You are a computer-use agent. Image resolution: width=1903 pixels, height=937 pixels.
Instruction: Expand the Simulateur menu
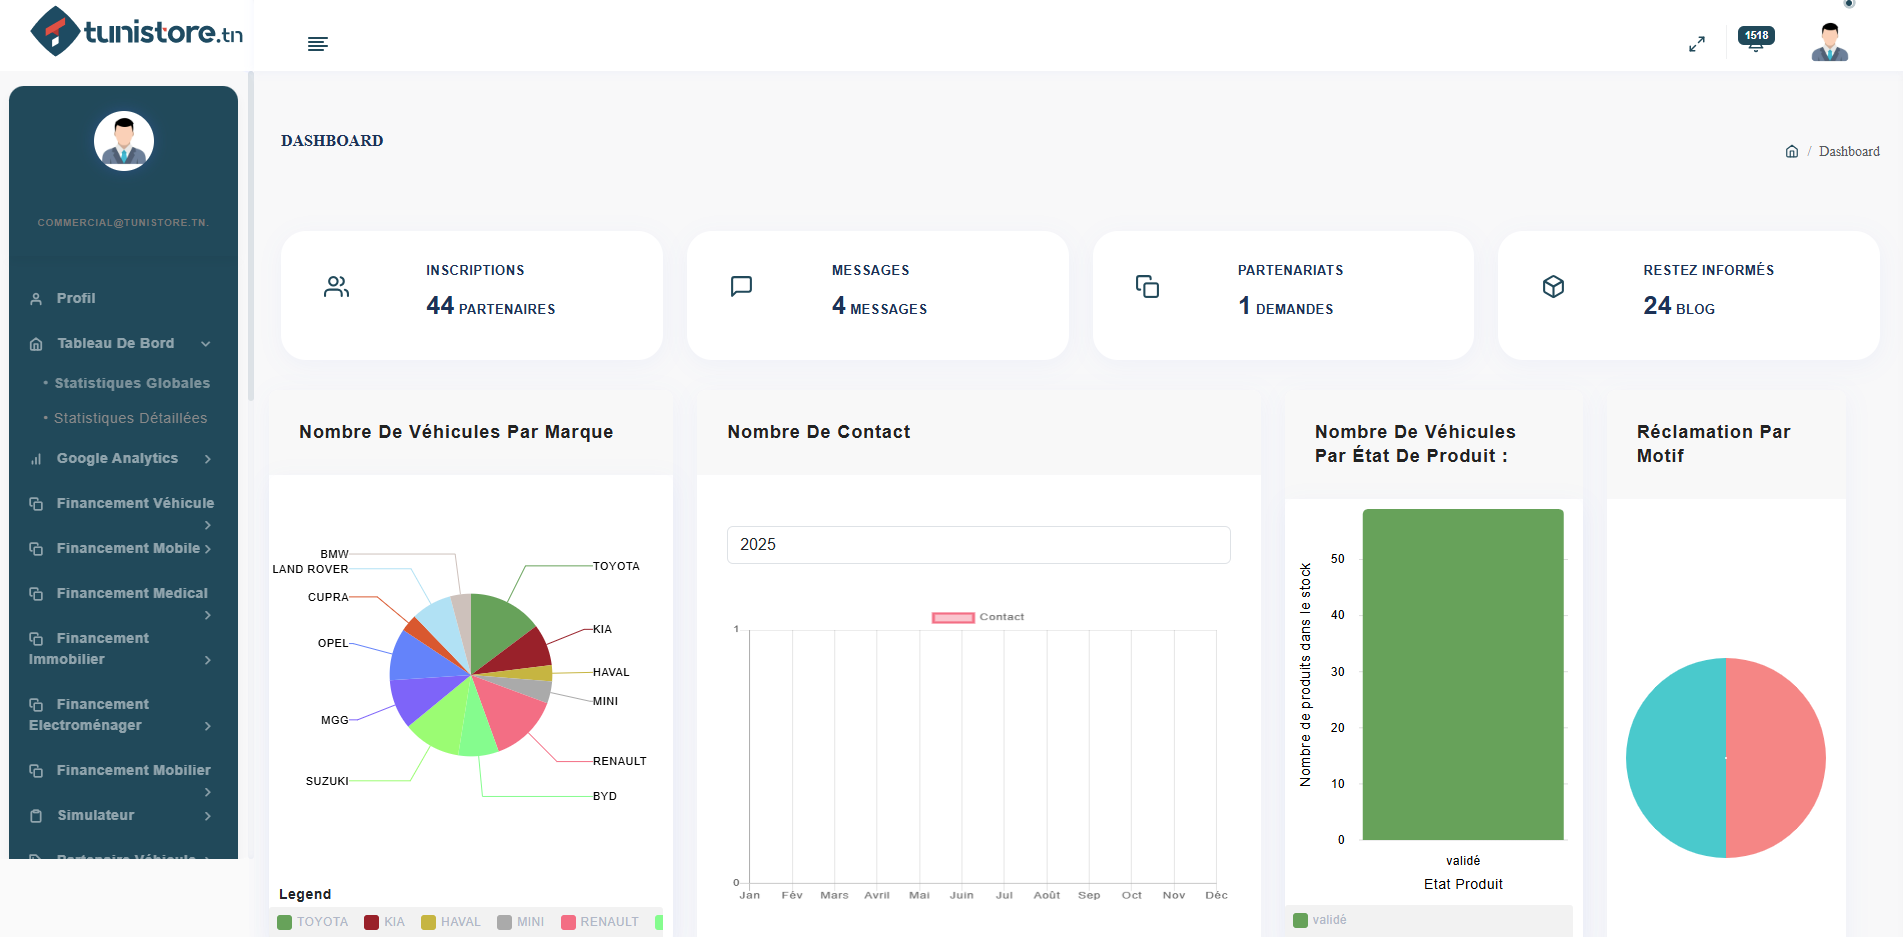95,815
